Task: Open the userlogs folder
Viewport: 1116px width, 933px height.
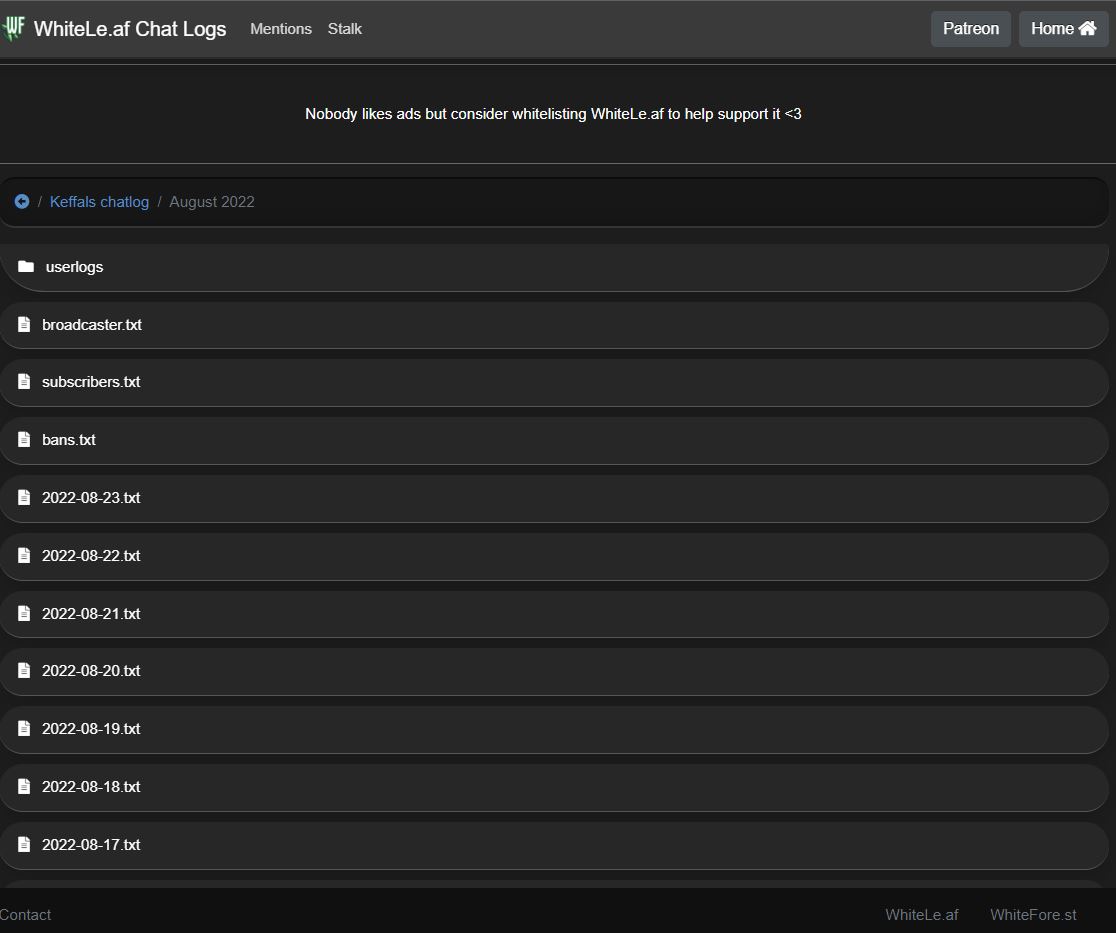Action: [554, 267]
